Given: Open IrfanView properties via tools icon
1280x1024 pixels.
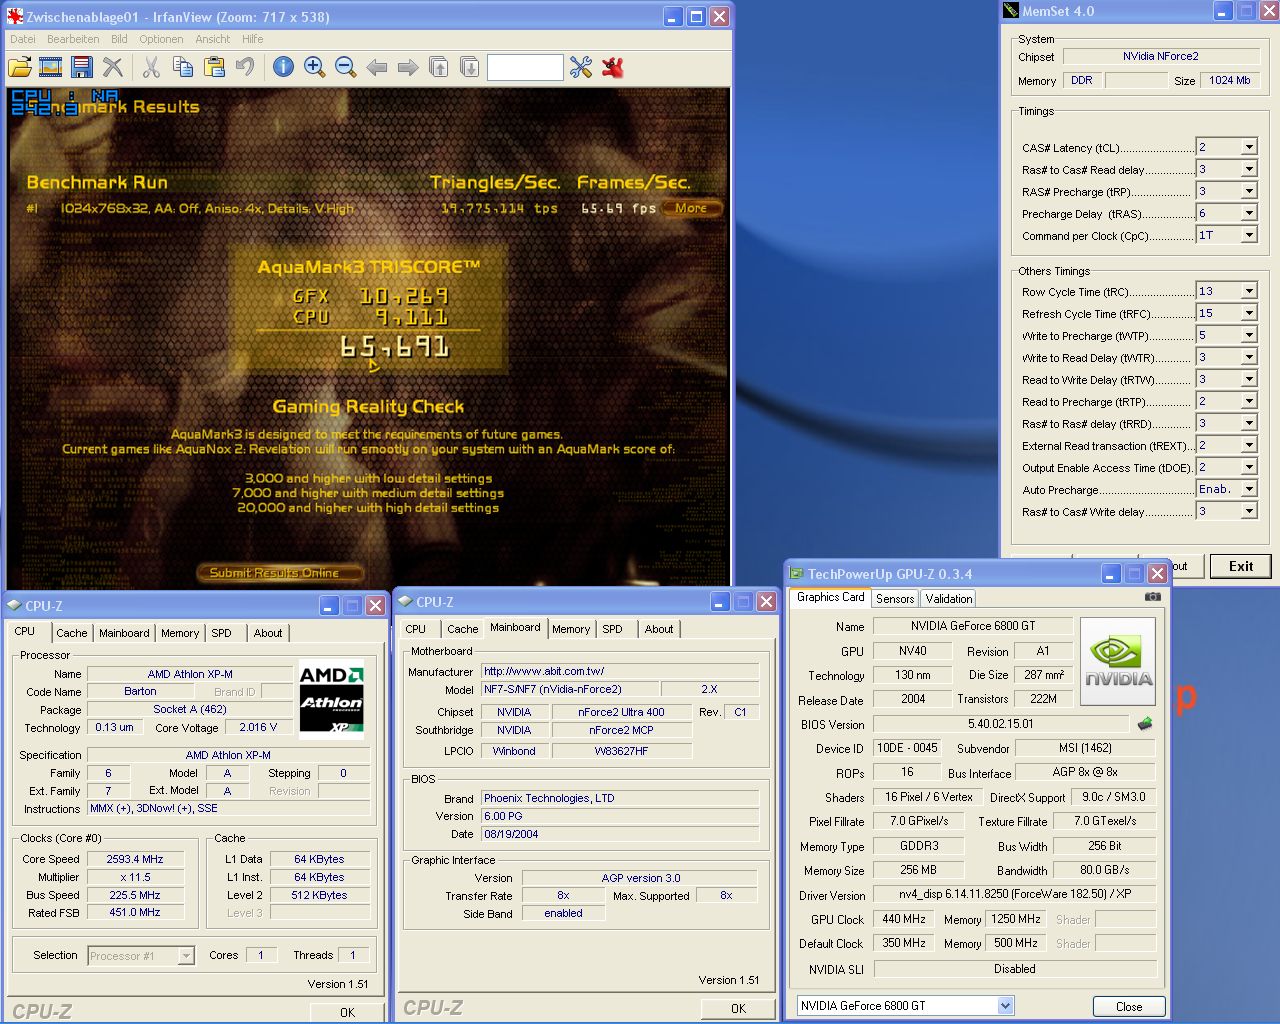Looking at the screenshot, I should click(581, 67).
